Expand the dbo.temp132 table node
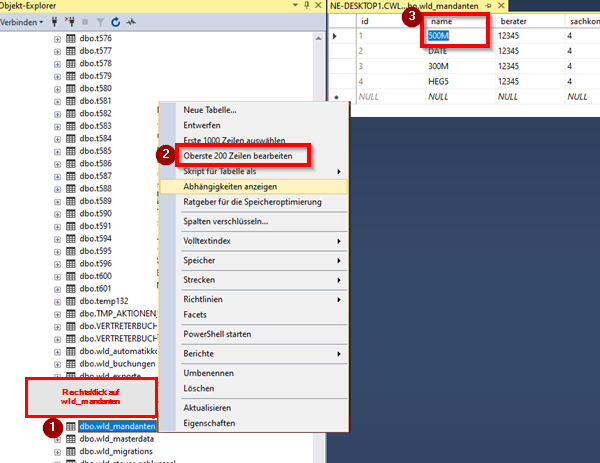Viewport: 600px width, 463px height. click(57, 300)
